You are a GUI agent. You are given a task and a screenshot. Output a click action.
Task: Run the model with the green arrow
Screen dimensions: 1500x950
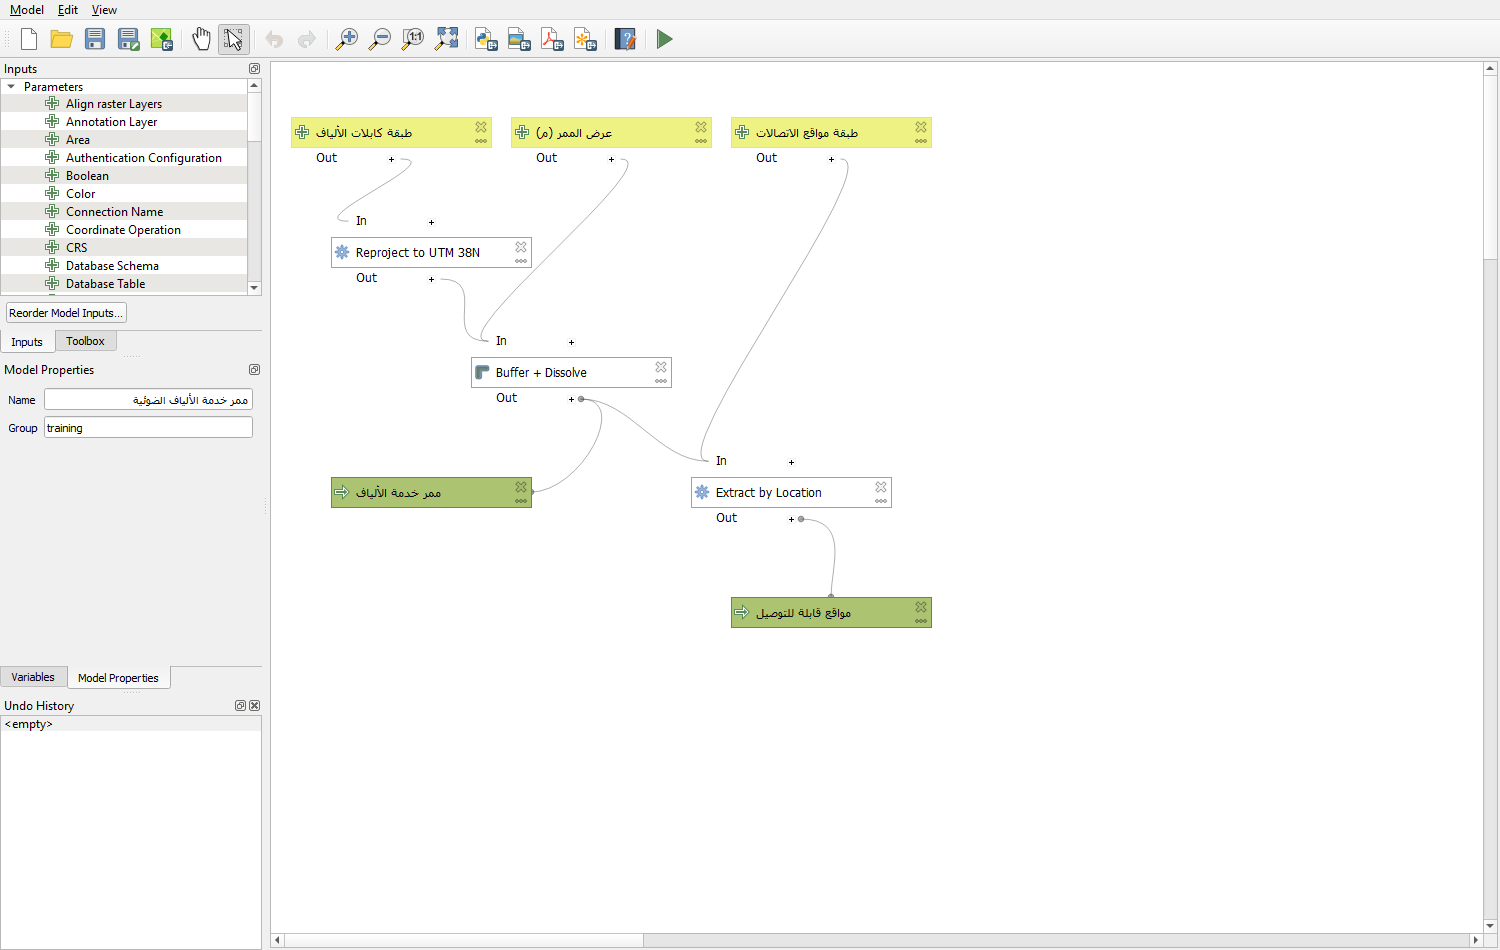[x=665, y=39]
